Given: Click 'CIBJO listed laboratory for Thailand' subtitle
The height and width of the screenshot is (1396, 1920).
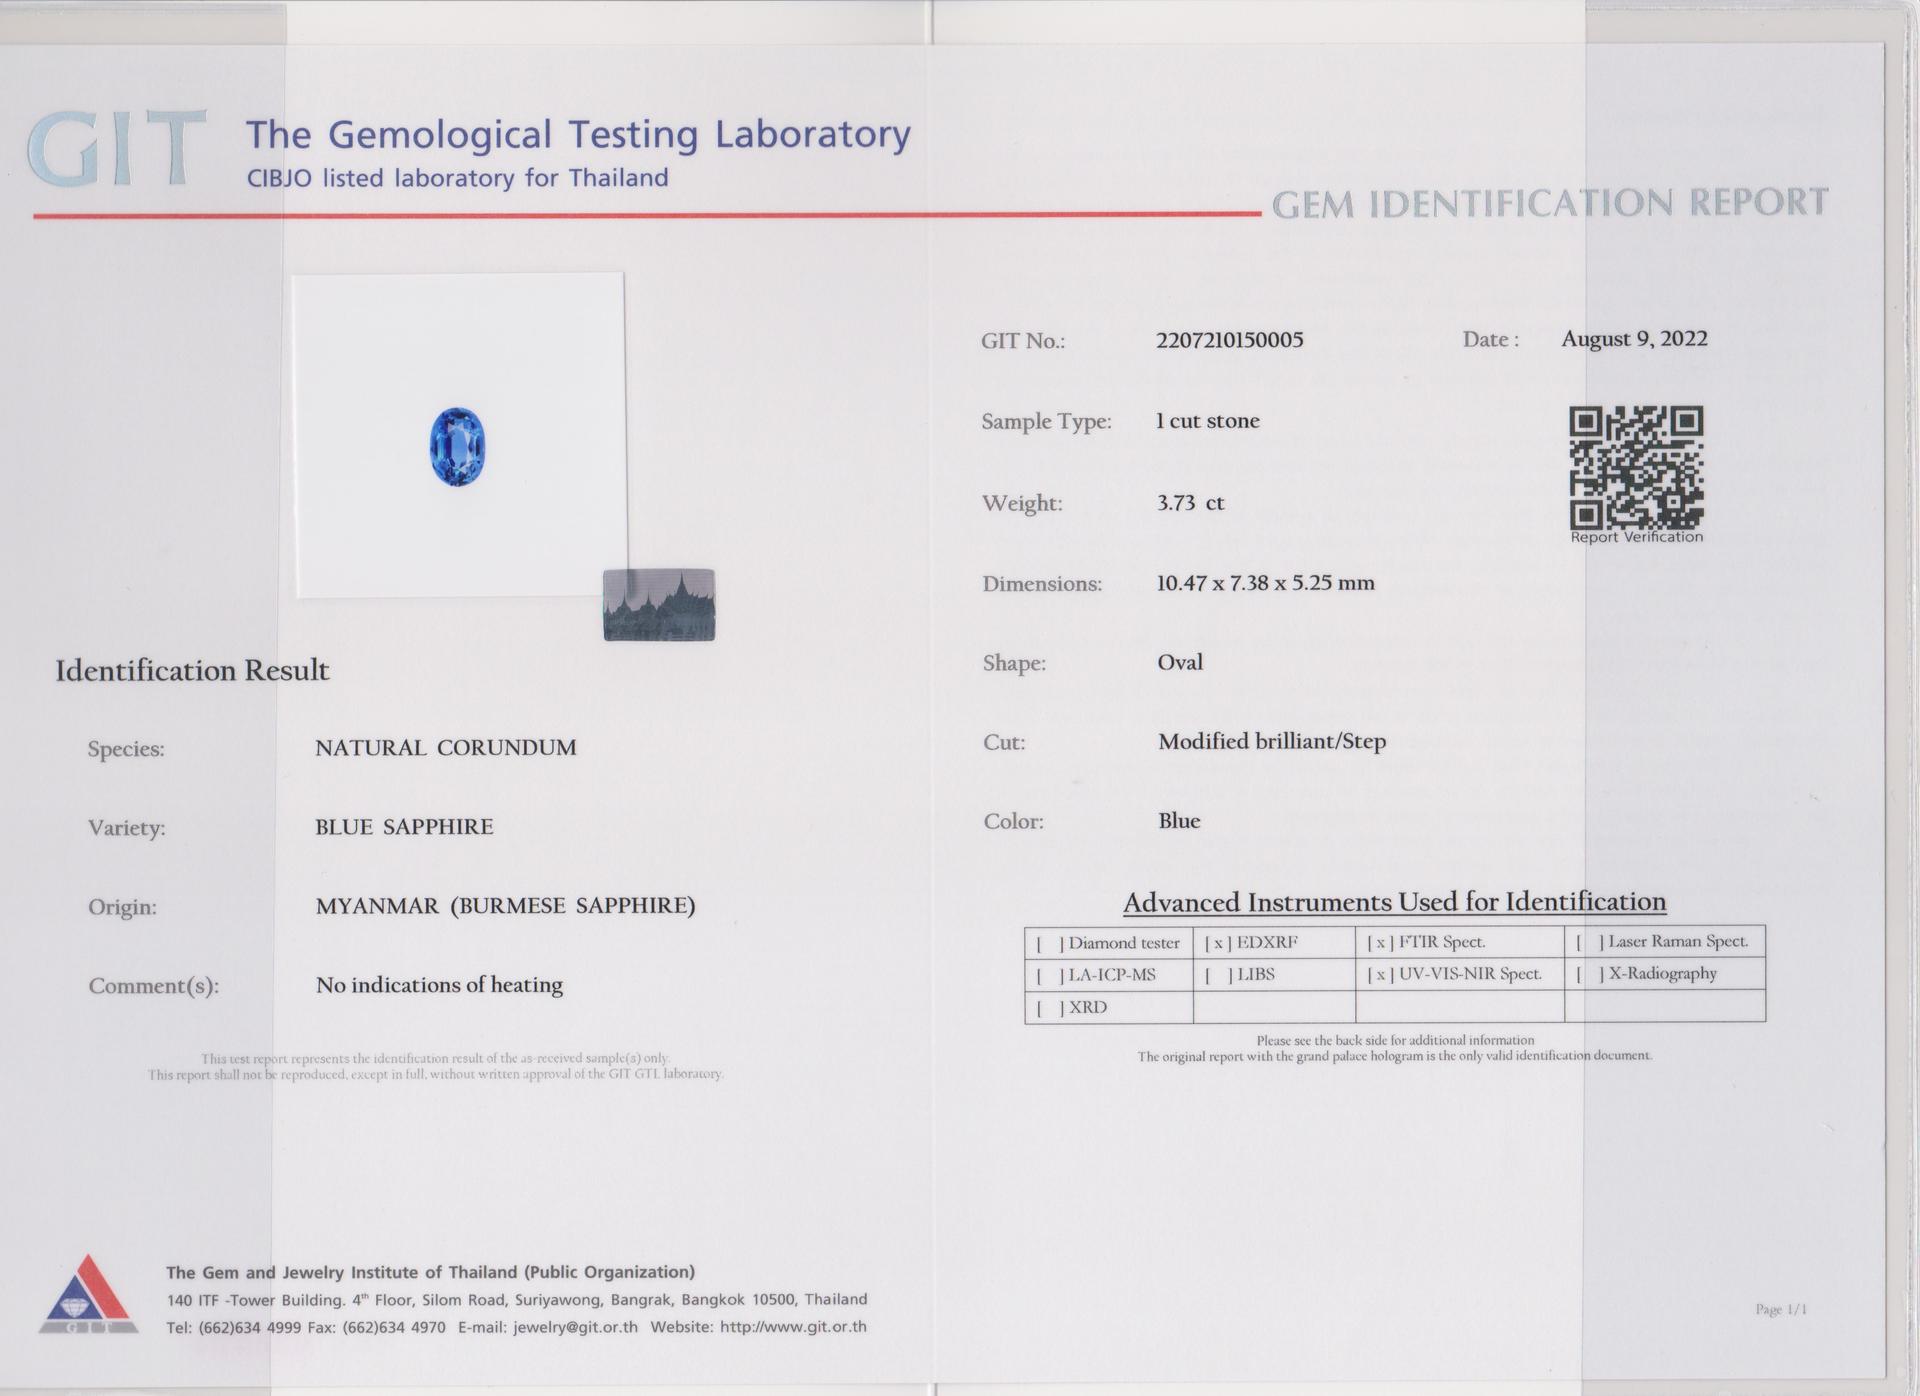Looking at the screenshot, I should click(457, 178).
